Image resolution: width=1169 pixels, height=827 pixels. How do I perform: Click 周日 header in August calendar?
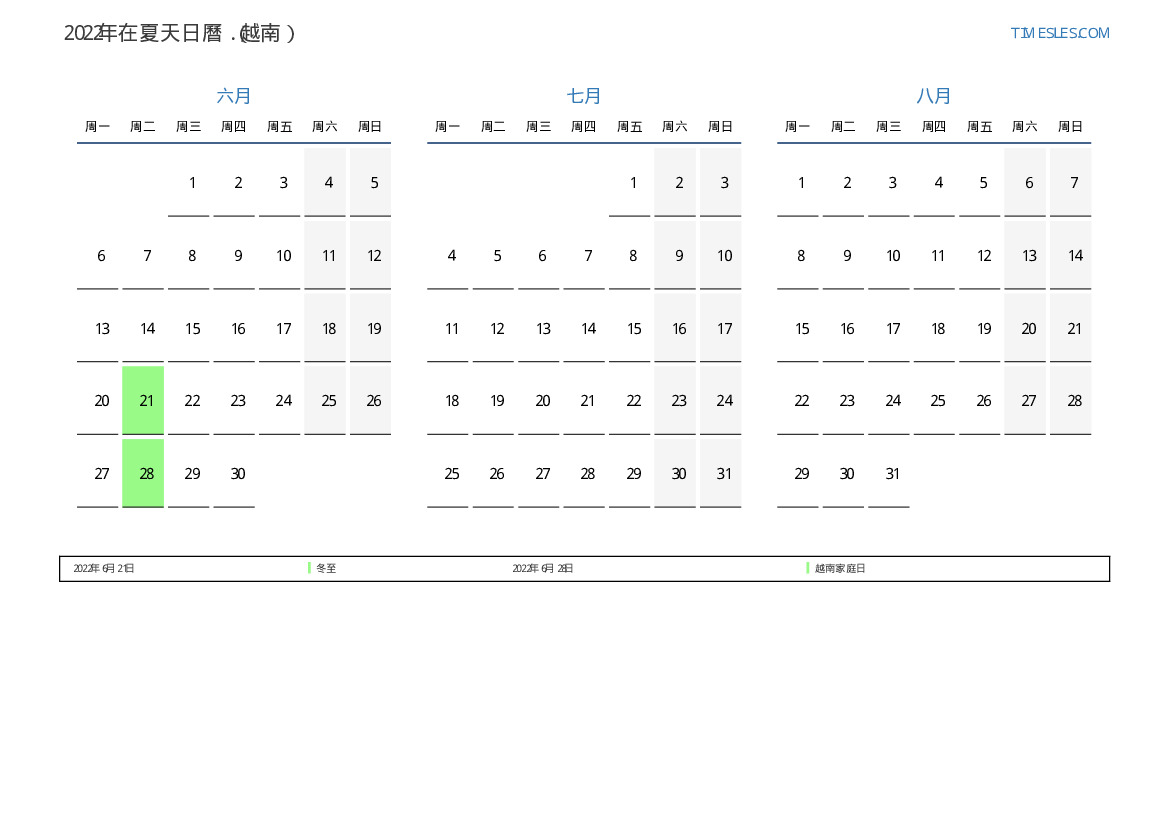click(1071, 127)
